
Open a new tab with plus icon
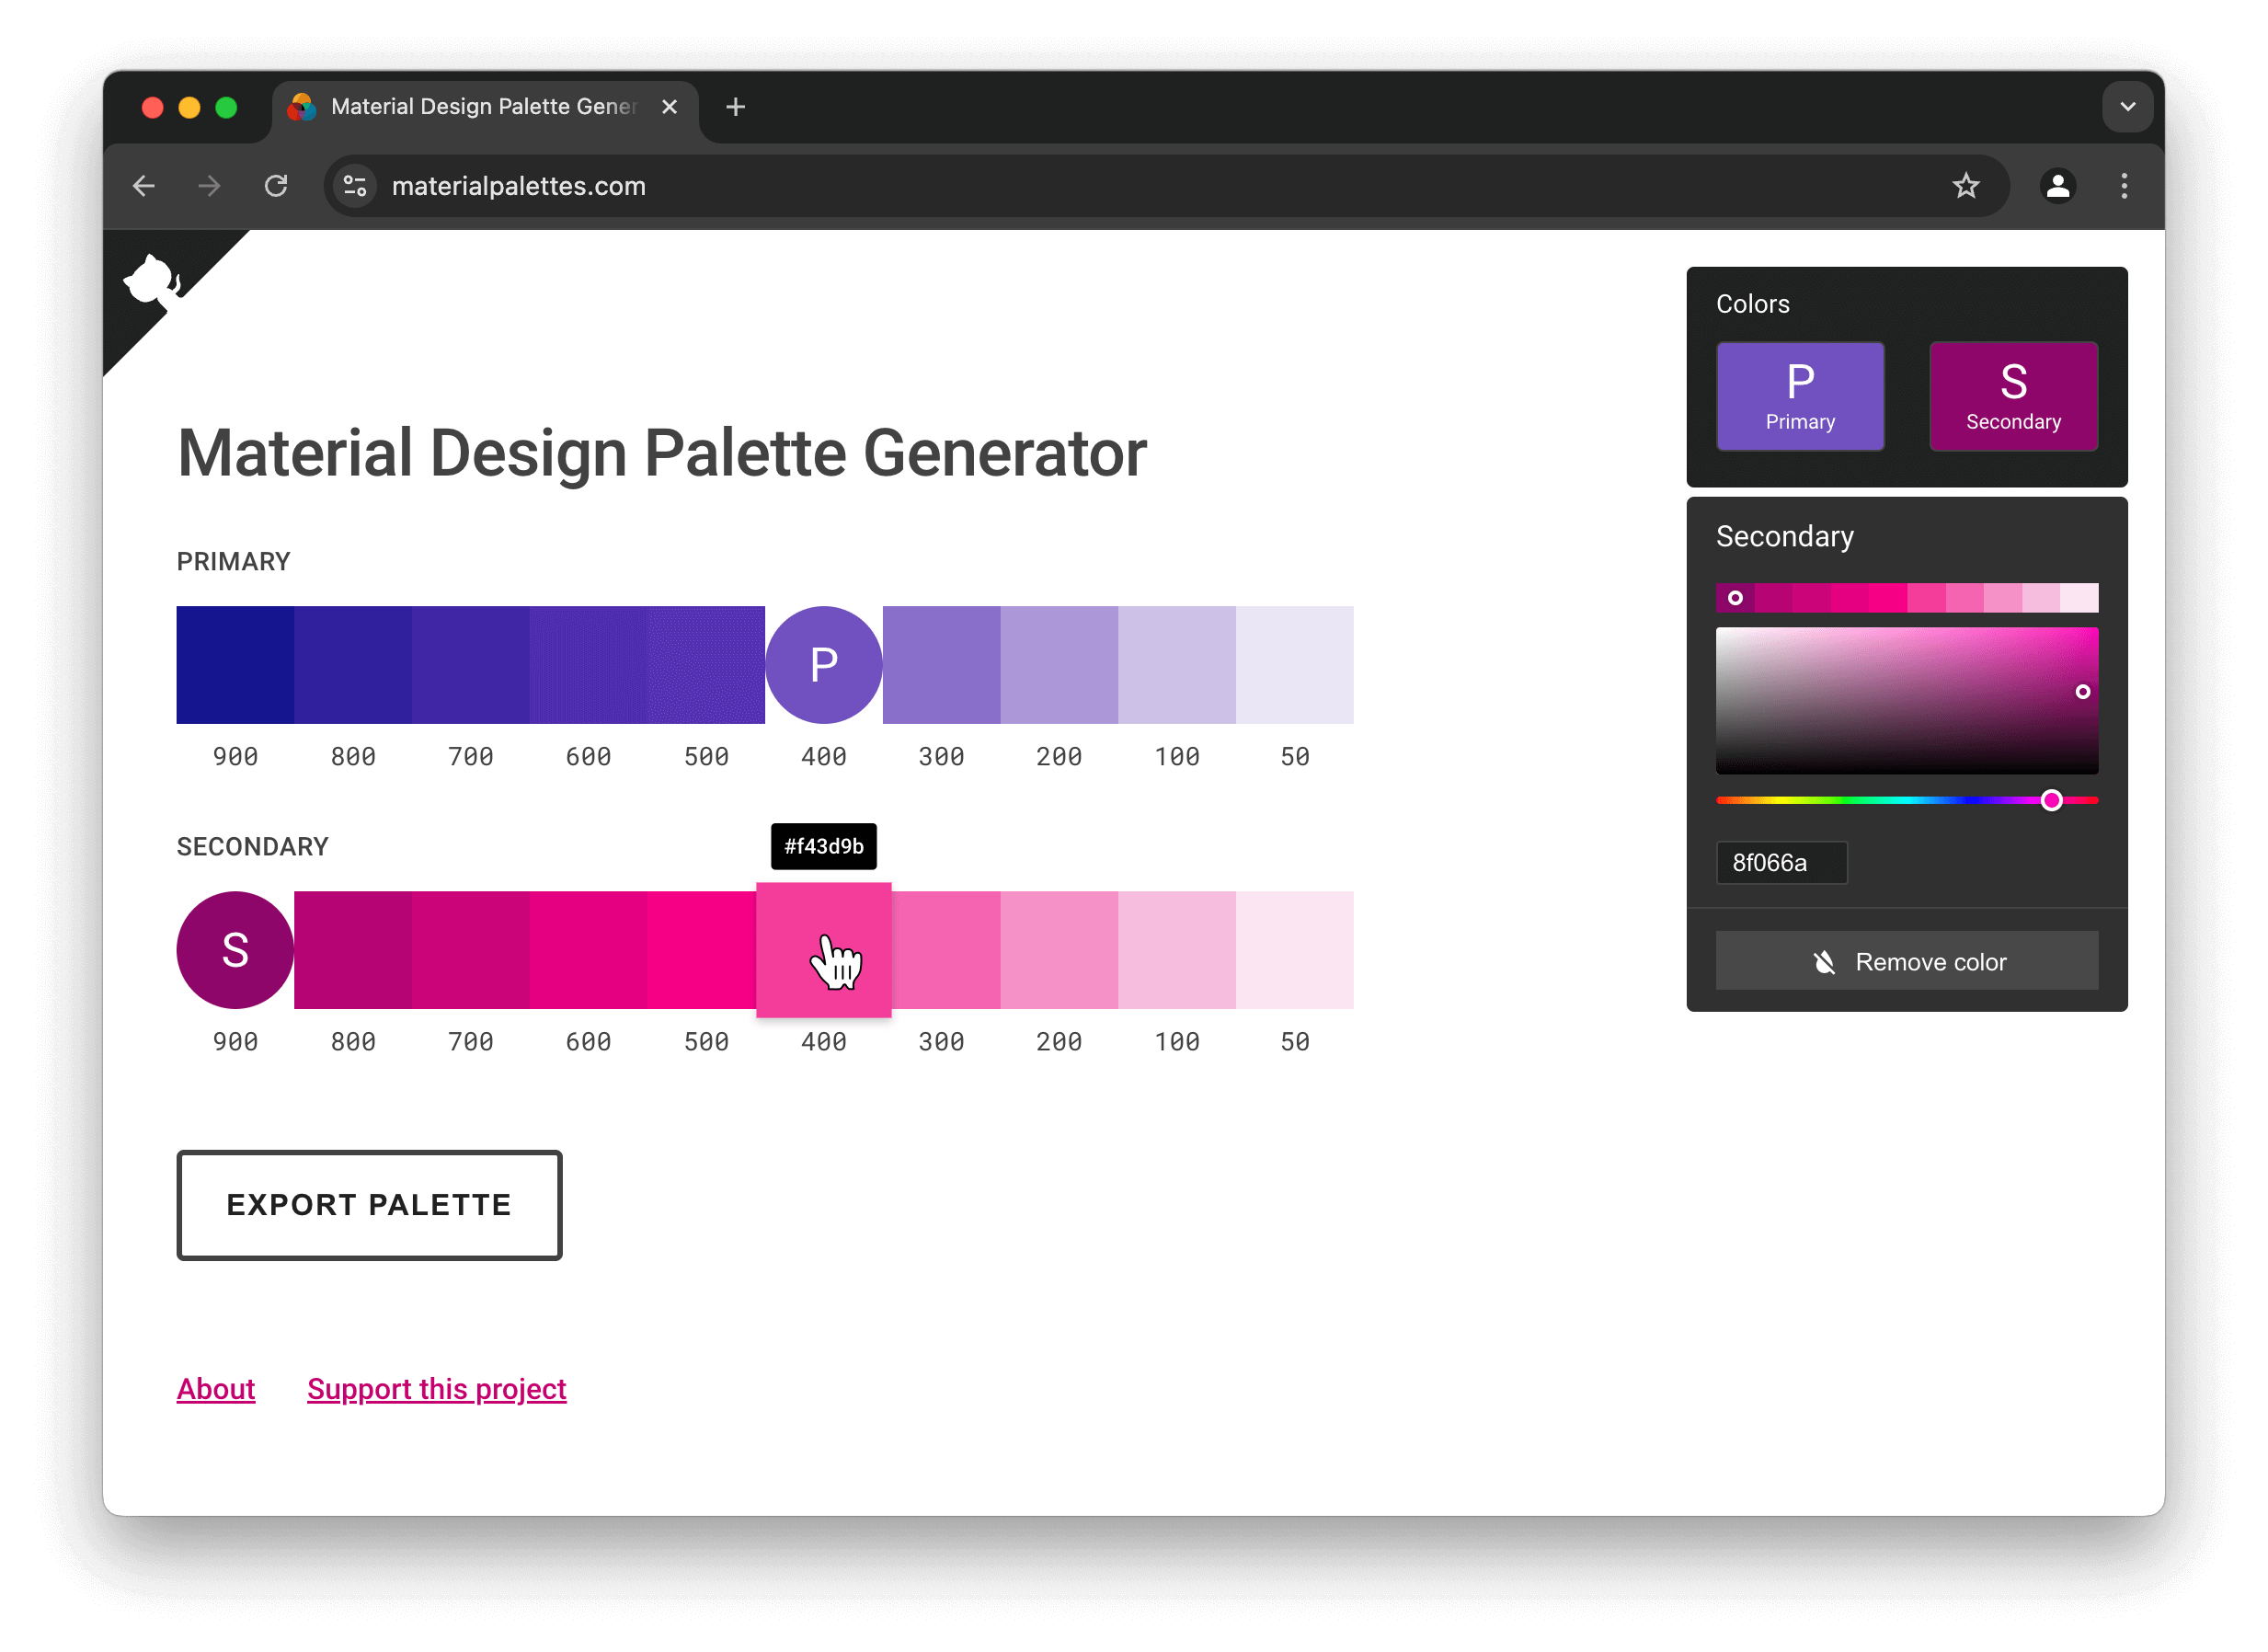point(735,107)
